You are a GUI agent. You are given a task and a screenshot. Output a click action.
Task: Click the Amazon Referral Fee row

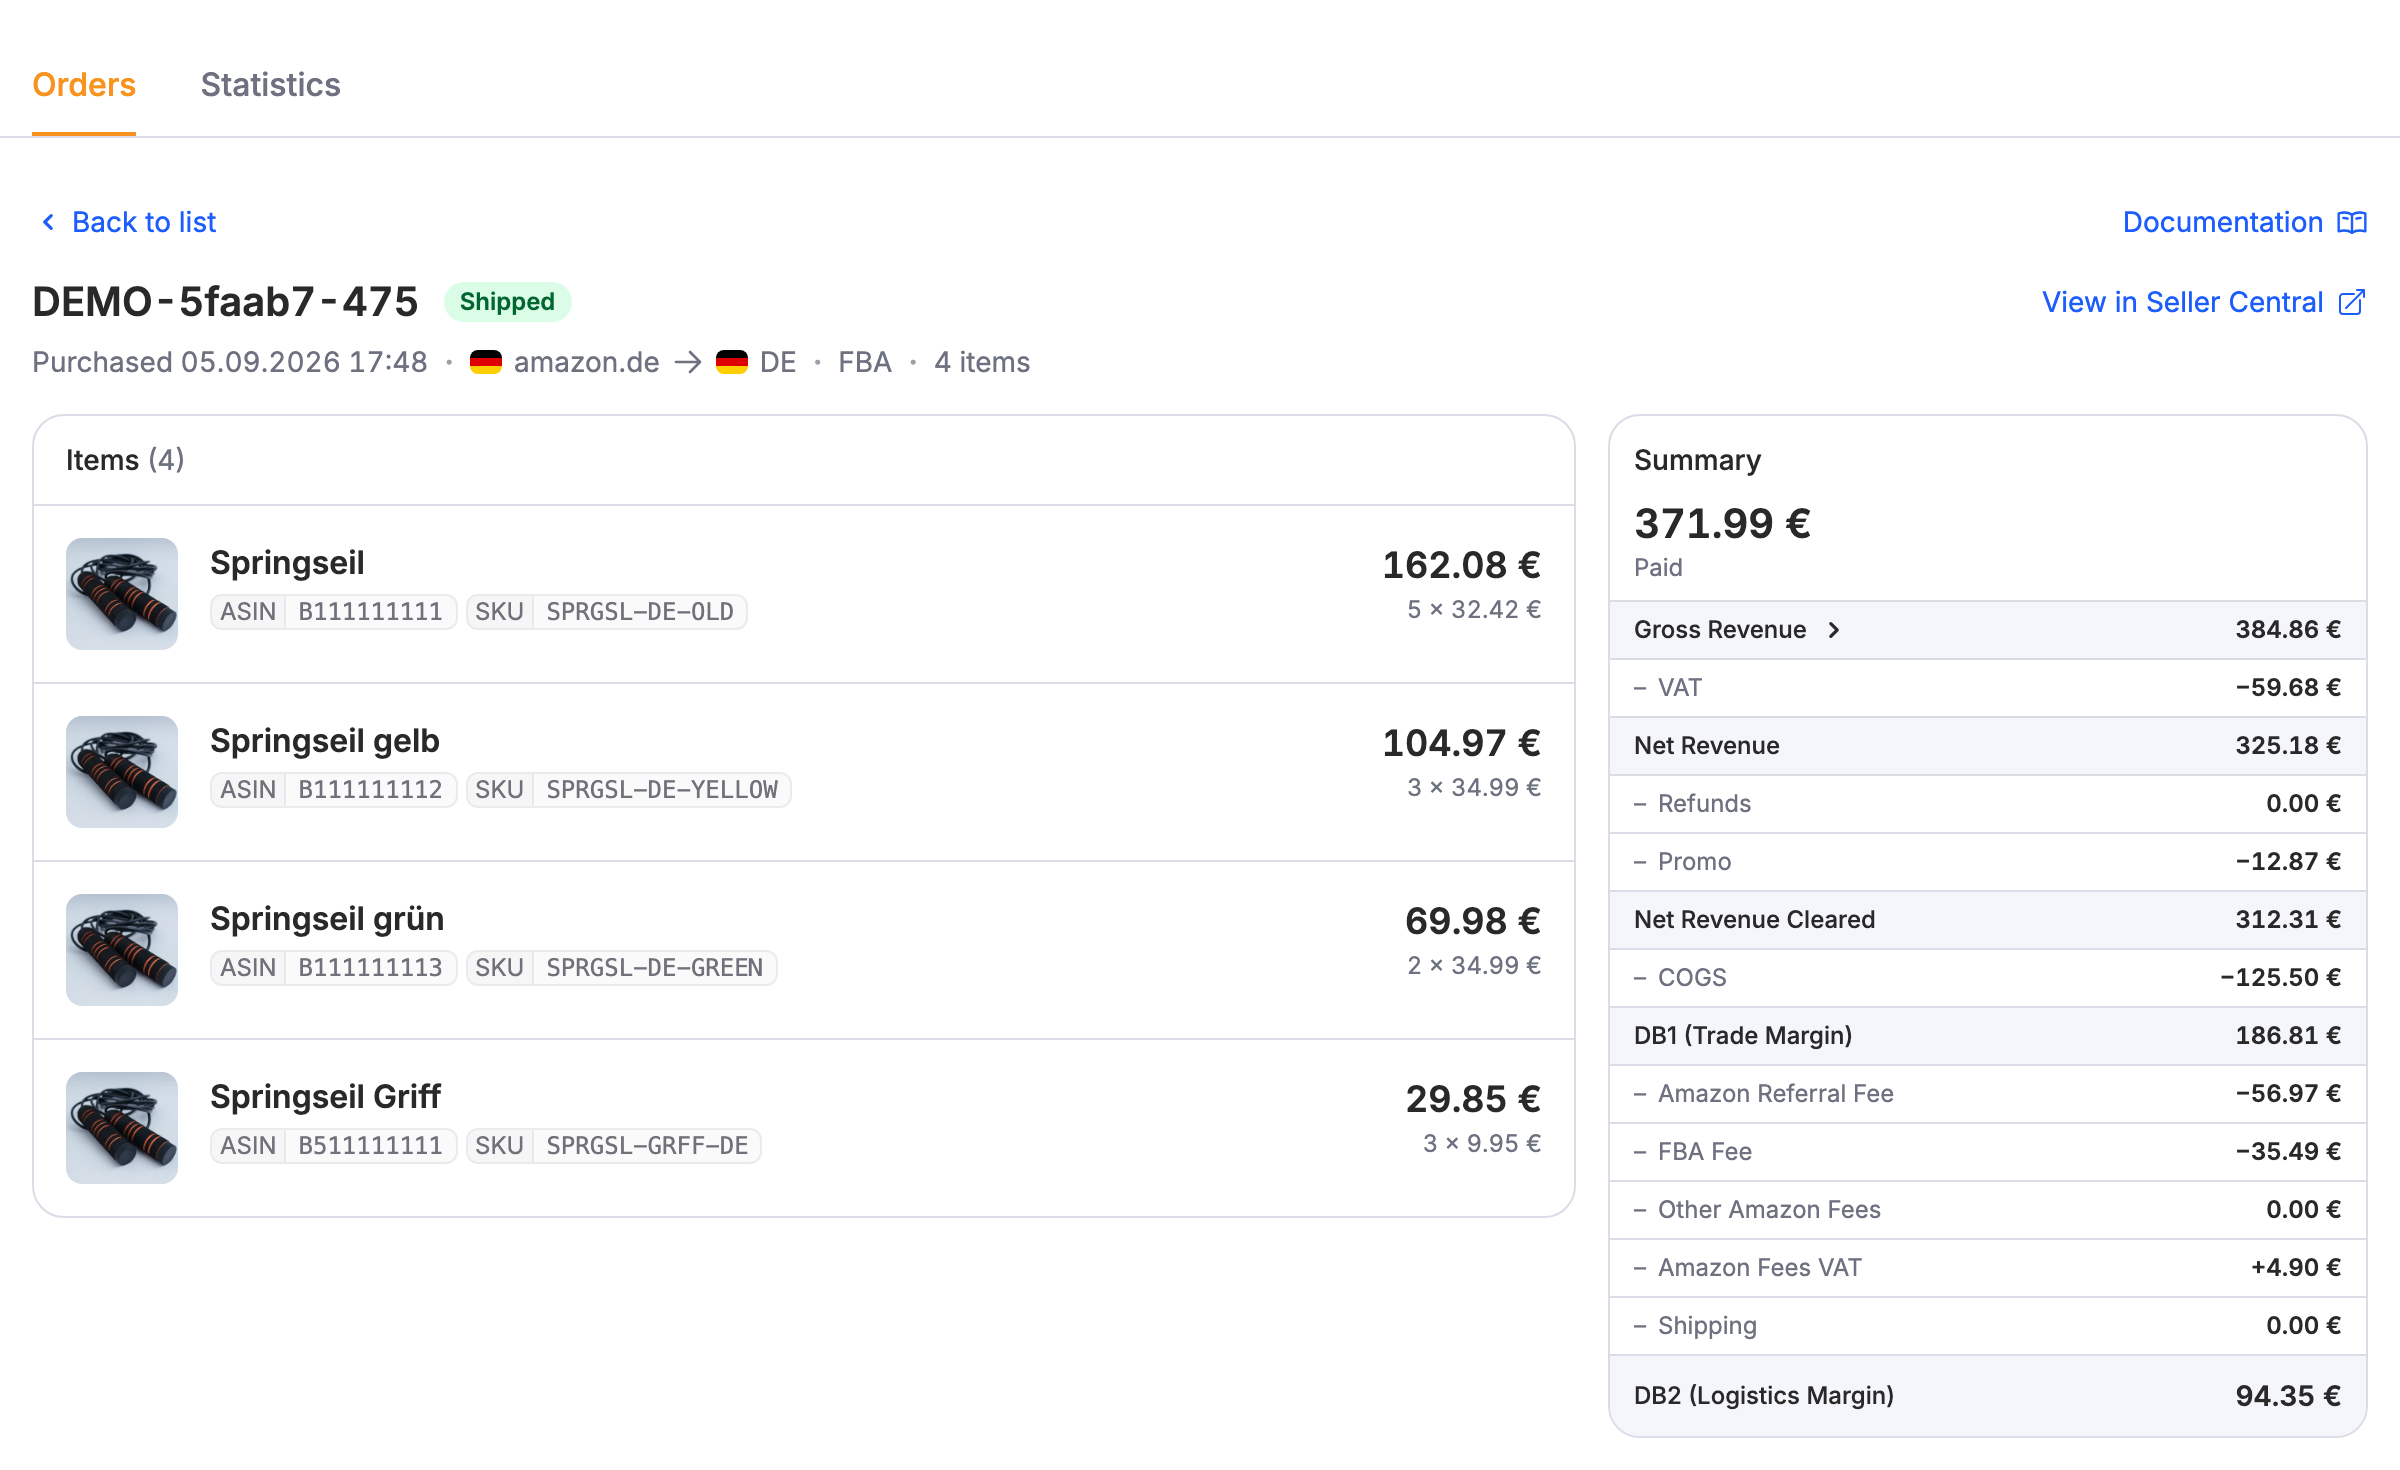1987,1094
